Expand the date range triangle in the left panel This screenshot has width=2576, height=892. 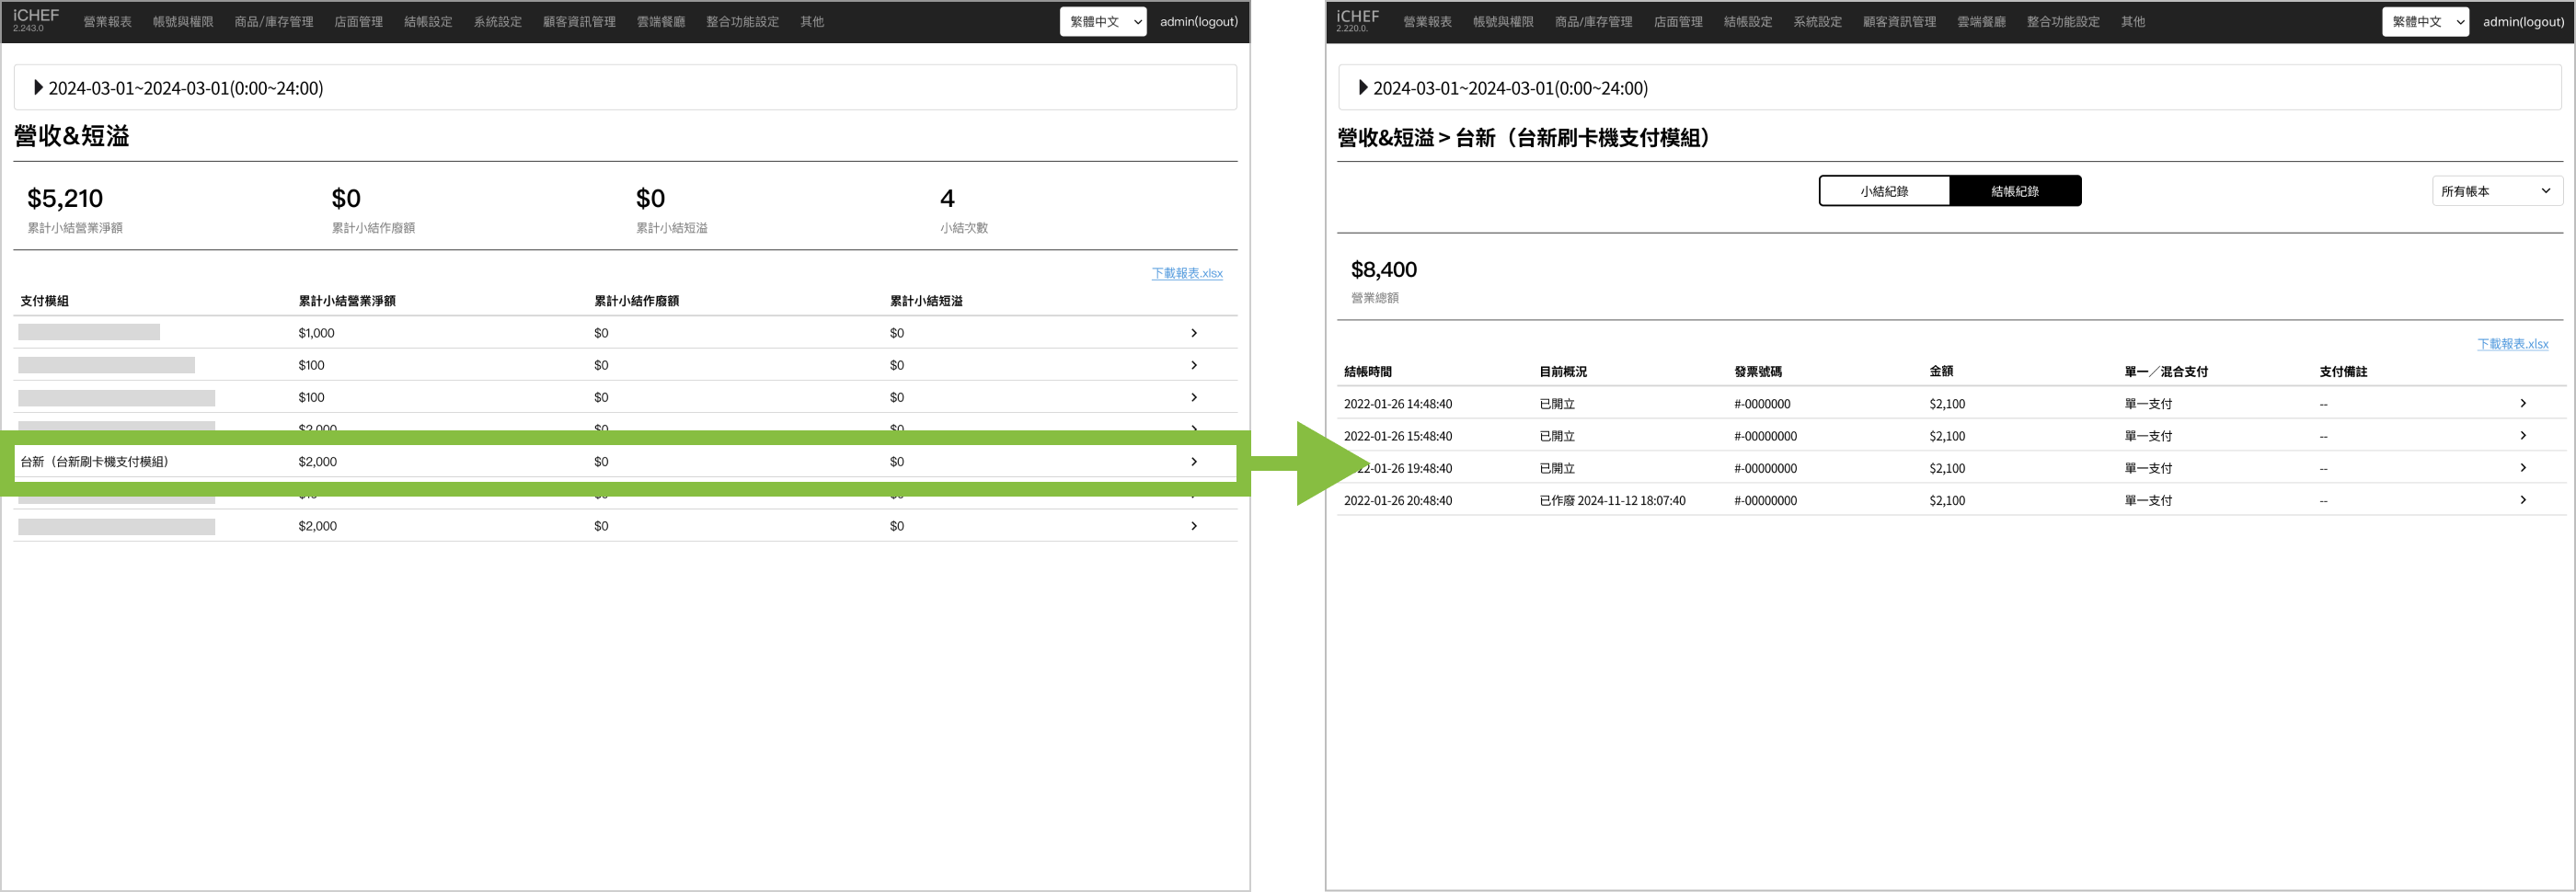pyautogui.click(x=38, y=88)
